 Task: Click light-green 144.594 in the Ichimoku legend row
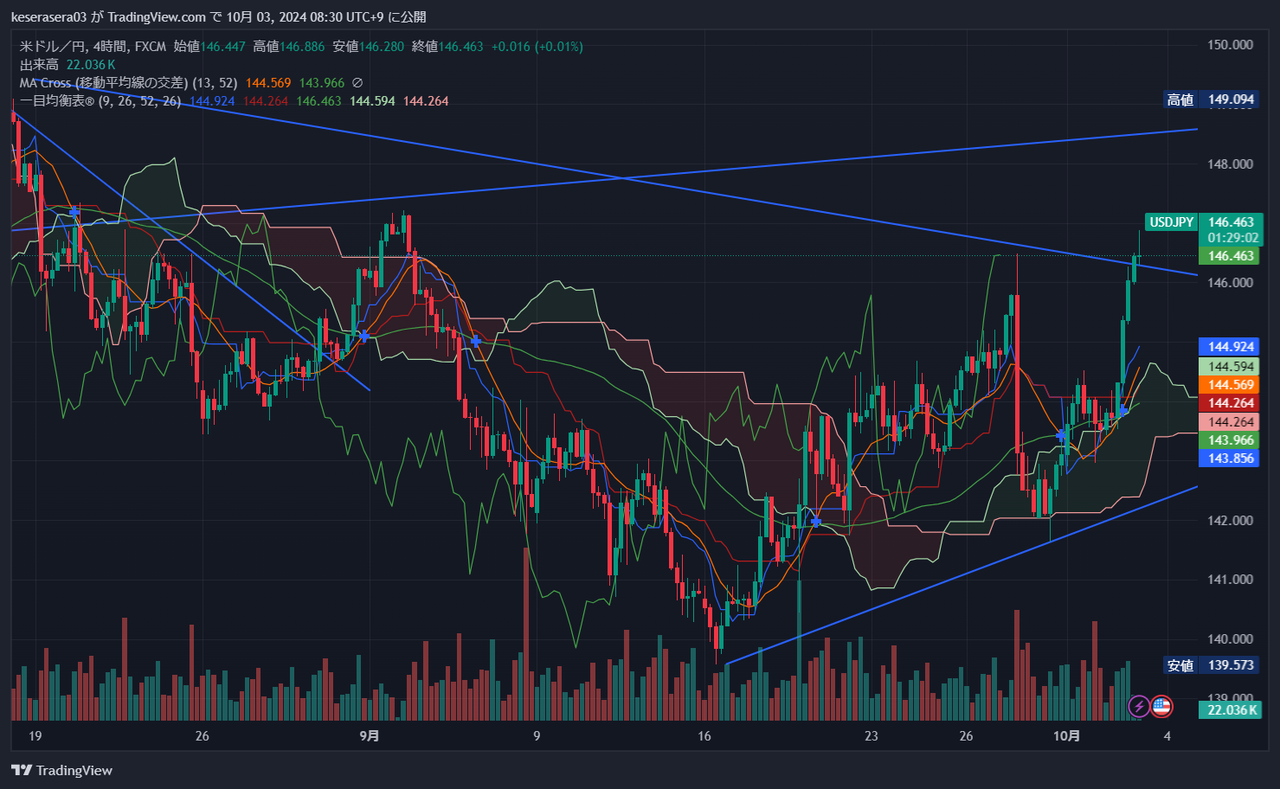pos(373,101)
